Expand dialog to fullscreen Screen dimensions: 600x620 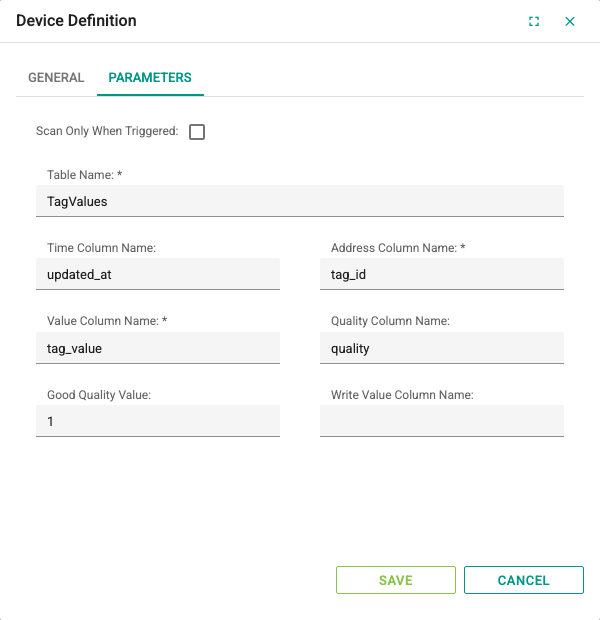[x=534, y=21]
